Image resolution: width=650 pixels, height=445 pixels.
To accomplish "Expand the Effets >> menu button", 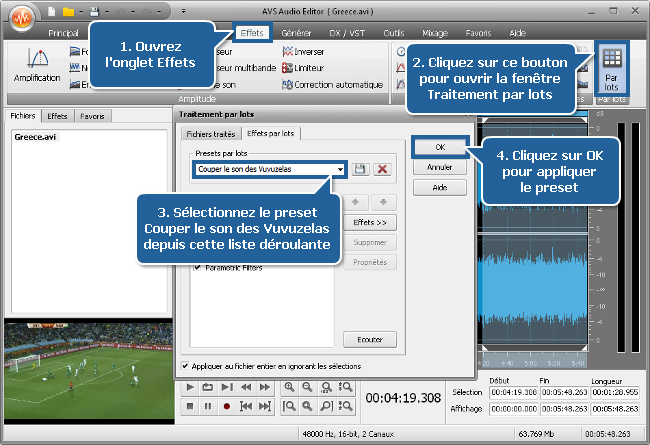I will tap(370, 222).
